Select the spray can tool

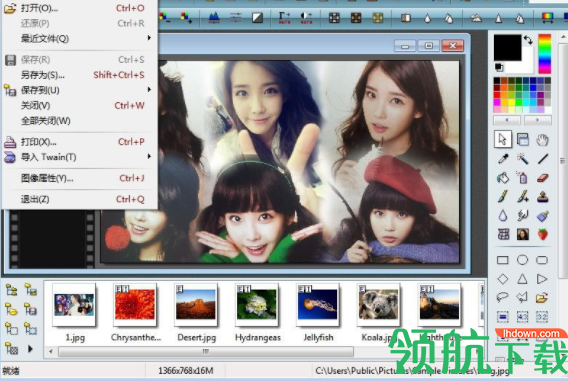(522, 178)
